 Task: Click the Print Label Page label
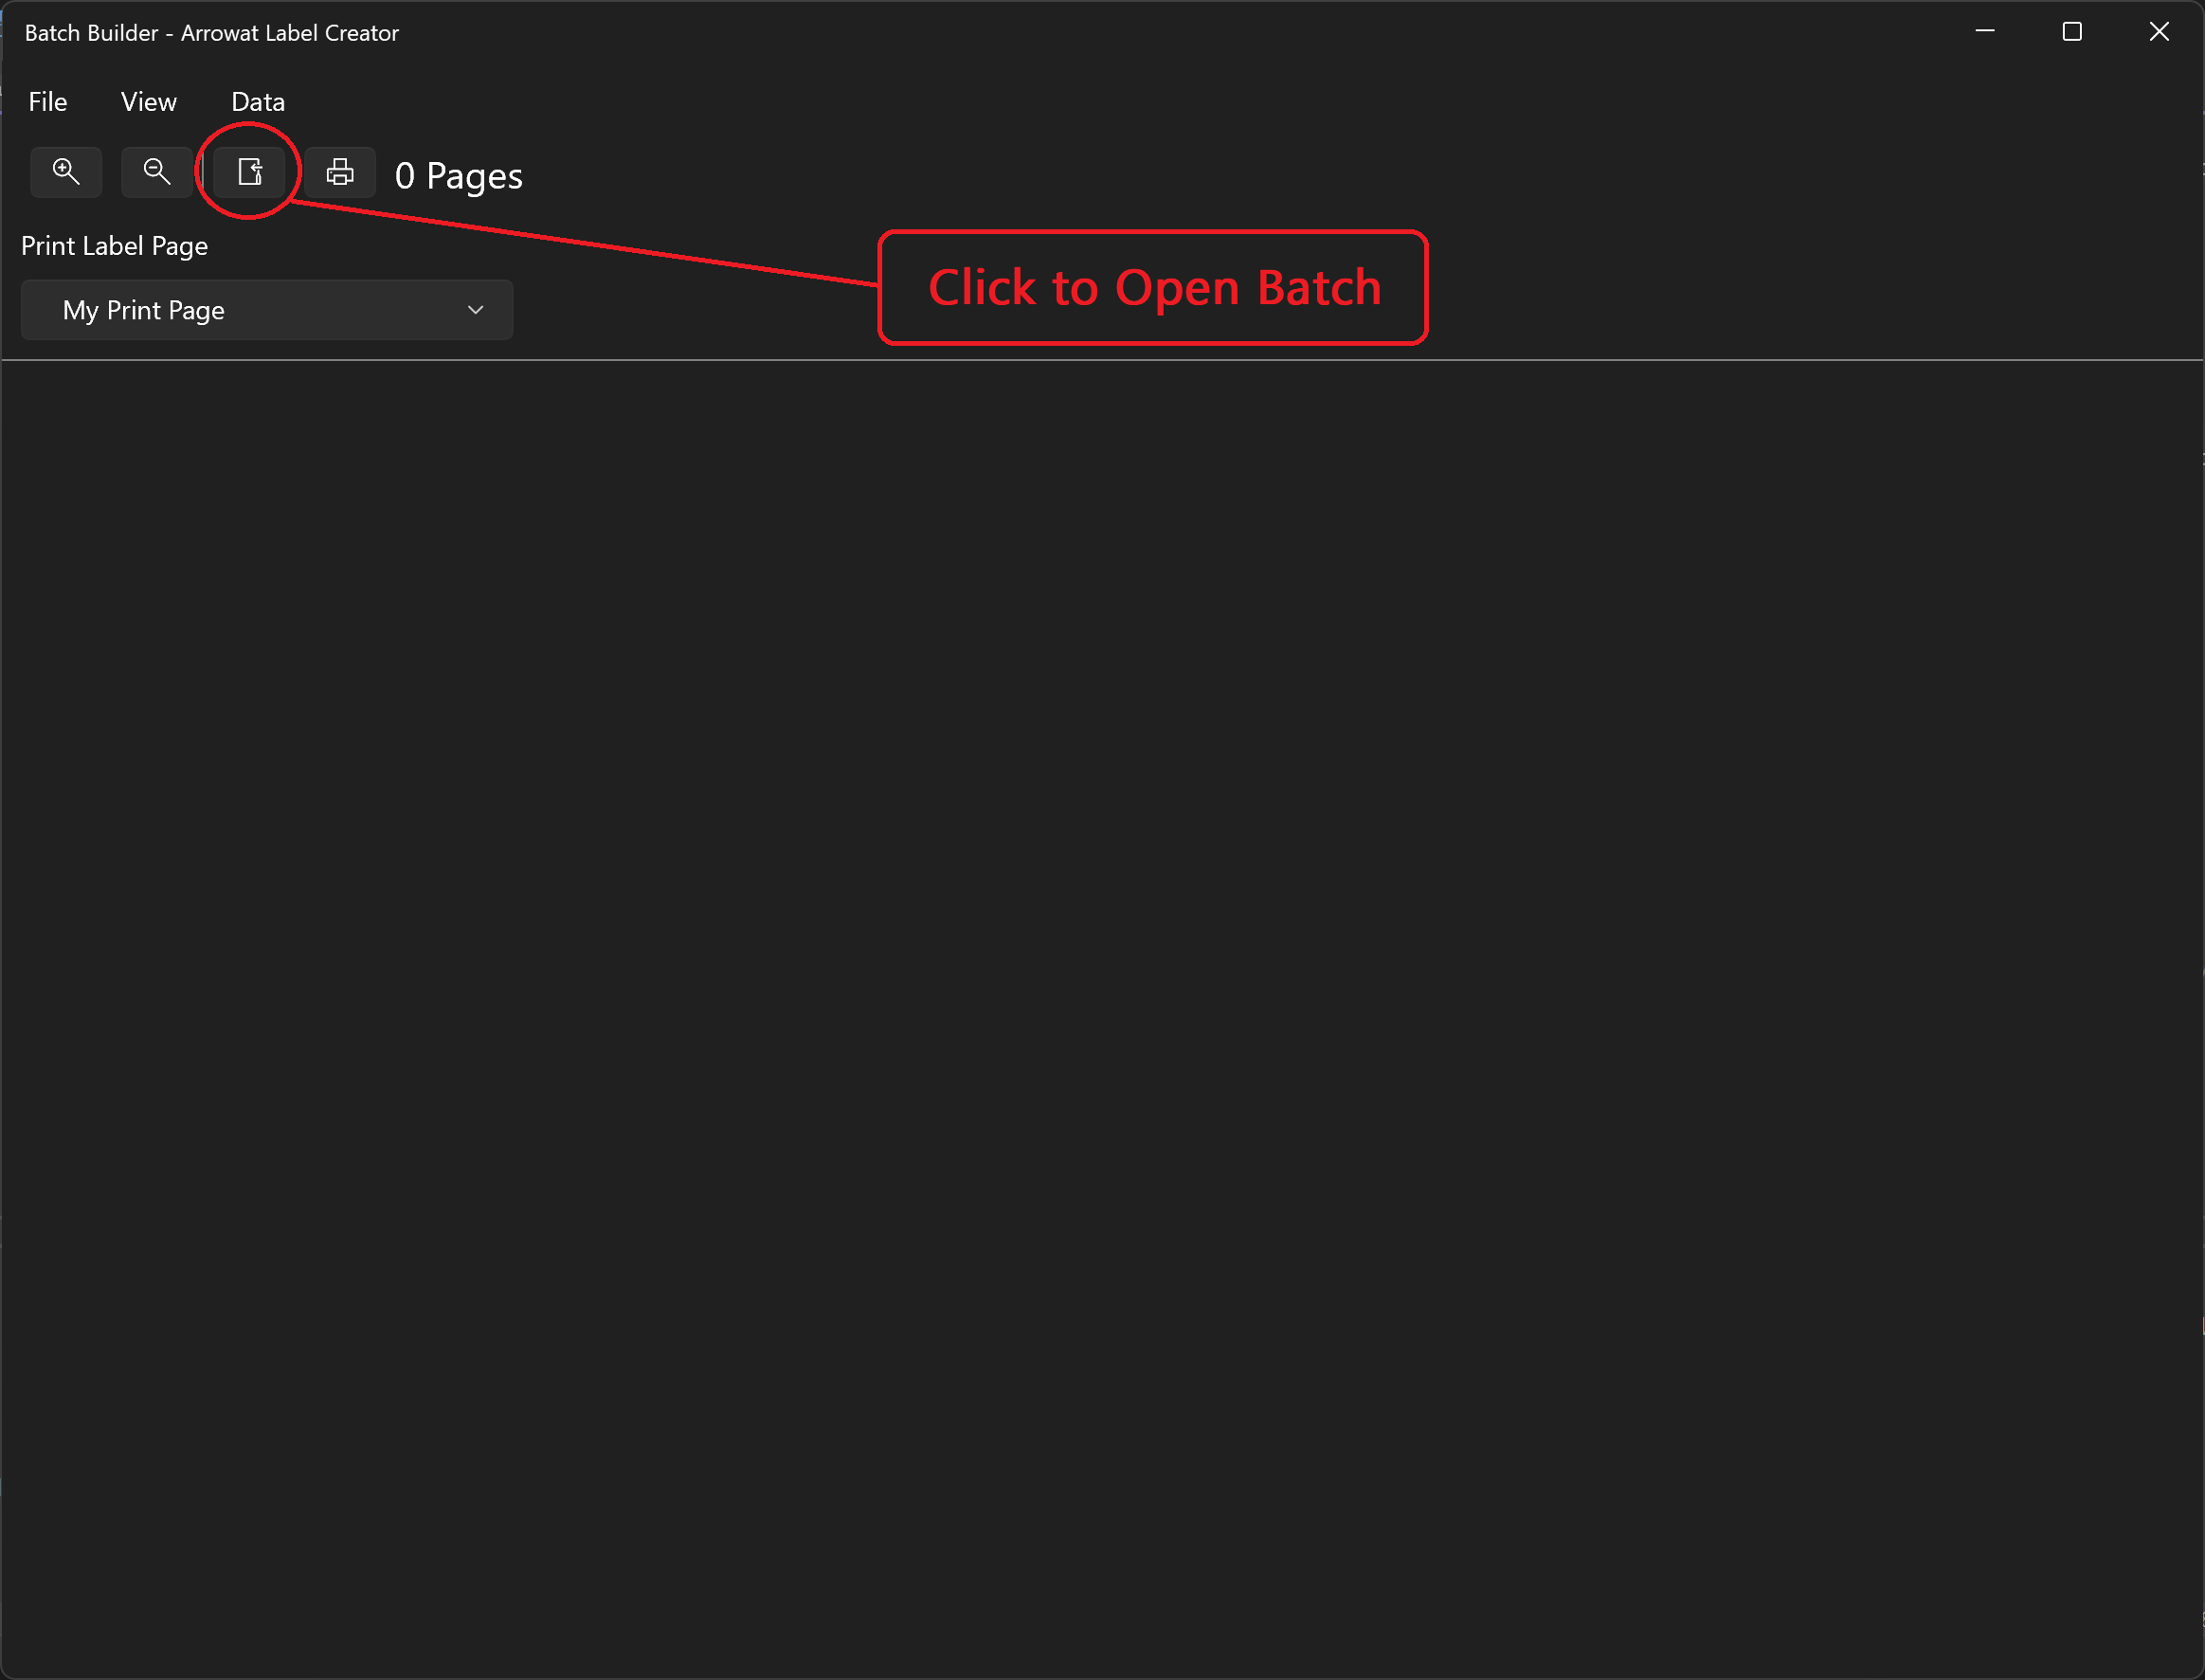pyautogui.click(x=111, y=245)
